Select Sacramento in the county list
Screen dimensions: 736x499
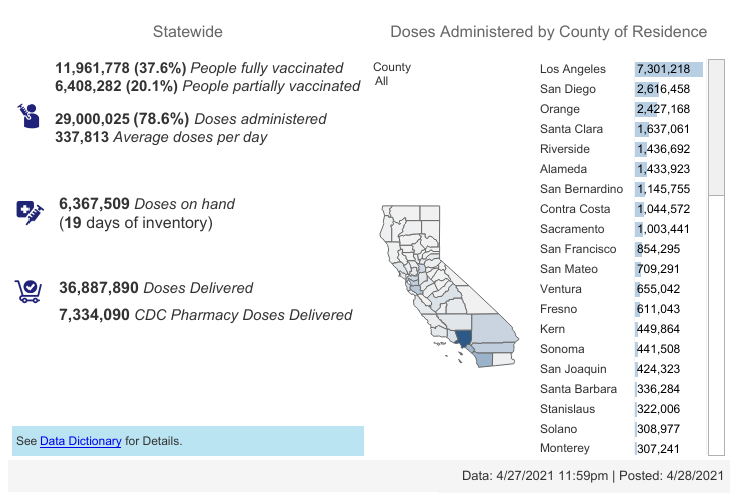[x=572, y=229]
